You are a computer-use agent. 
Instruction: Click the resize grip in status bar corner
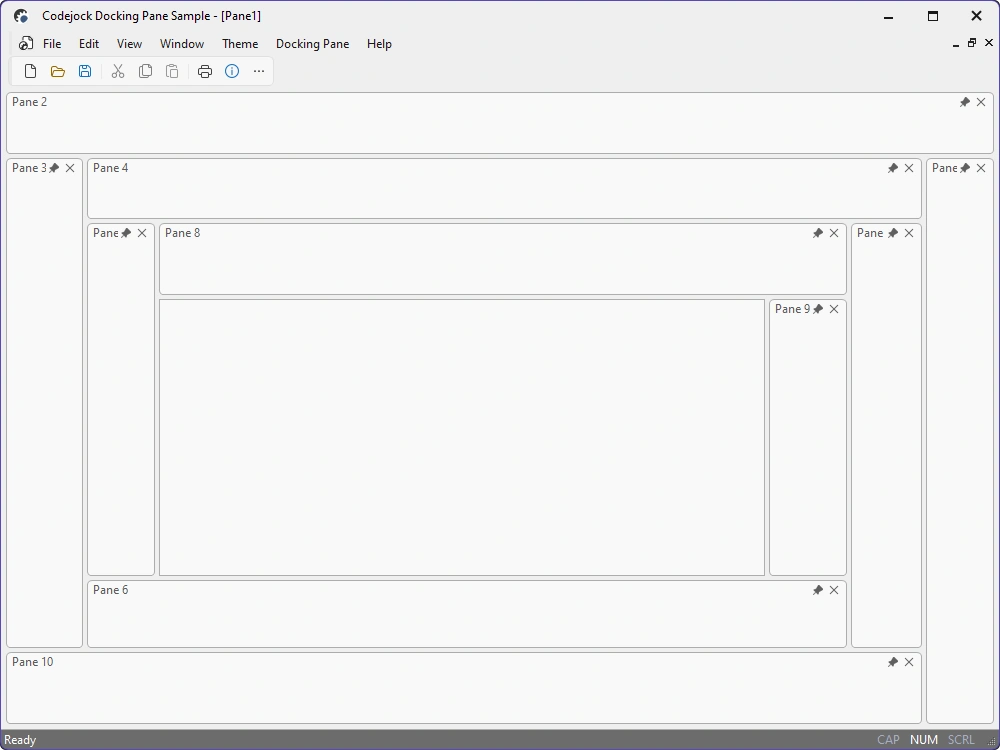992,741
